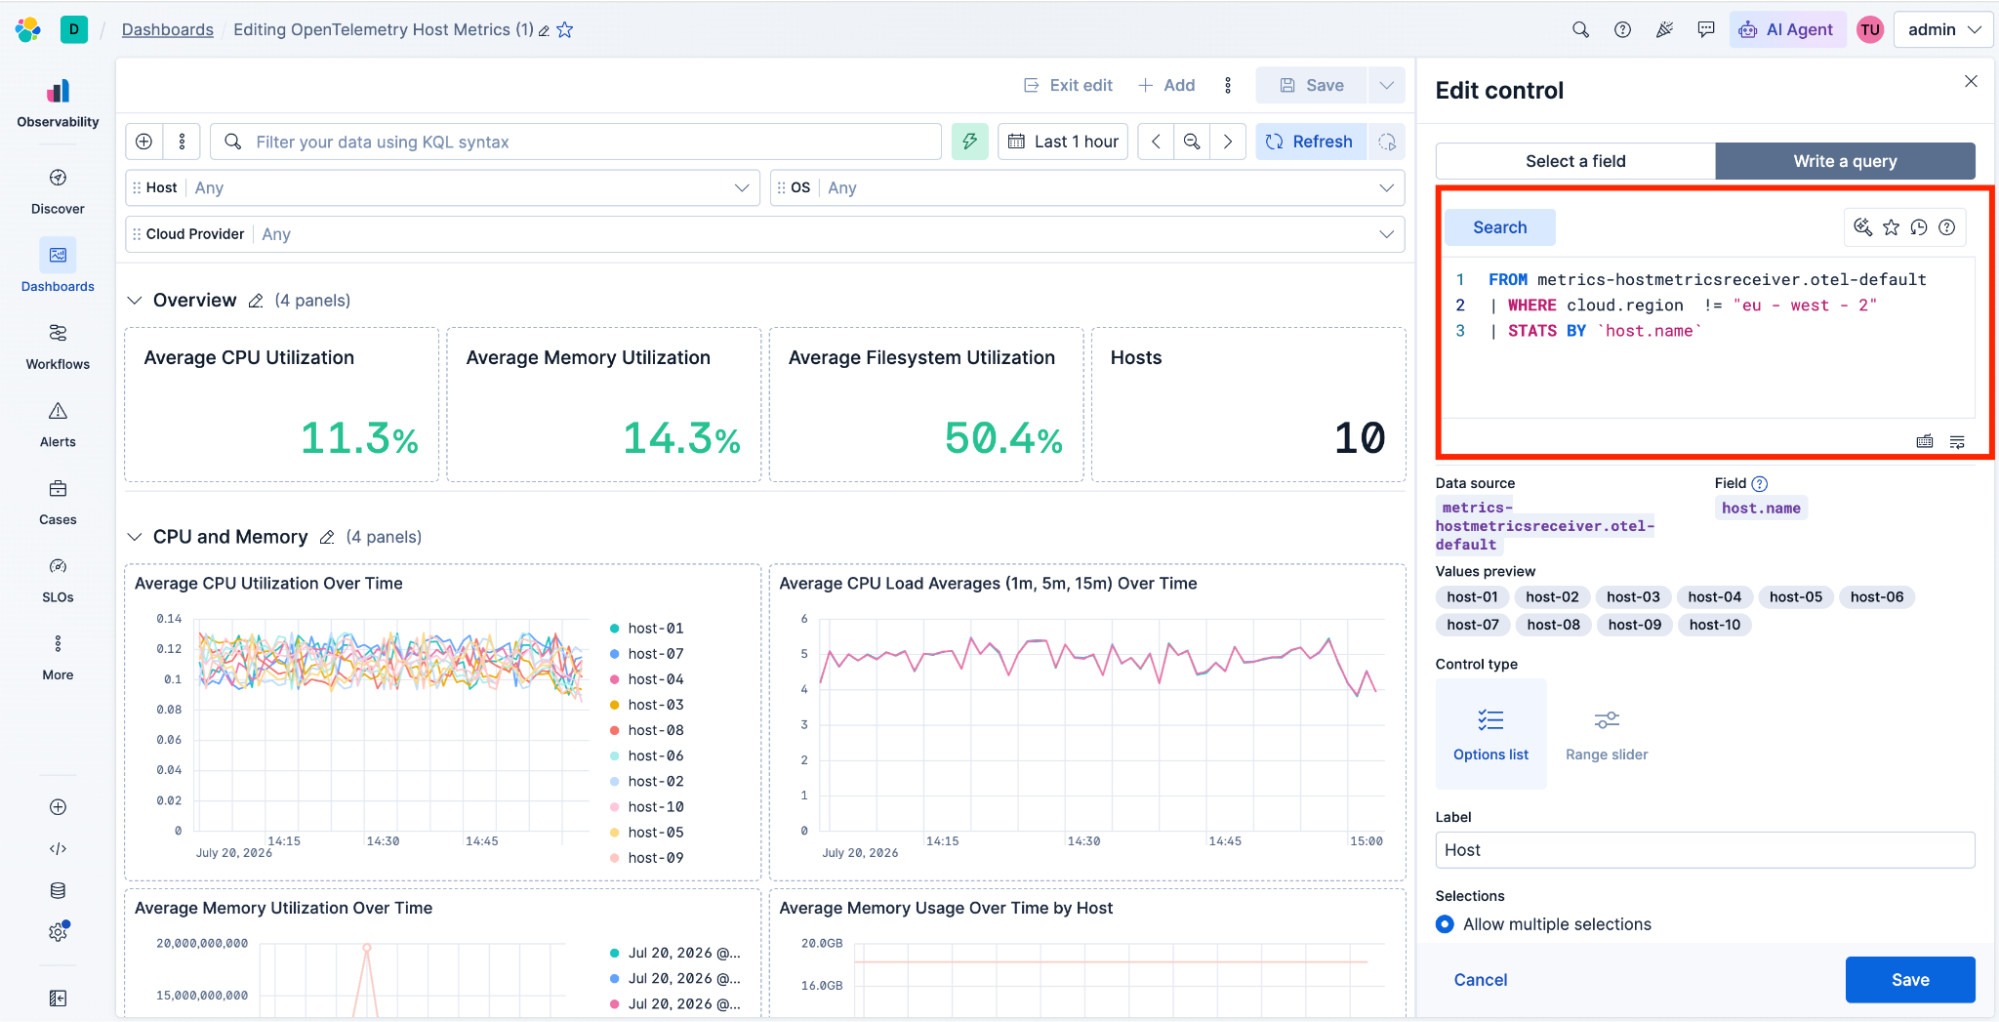Go to previous time window
This screenshot has height=1022, width=1999.
click(1156, 142)
